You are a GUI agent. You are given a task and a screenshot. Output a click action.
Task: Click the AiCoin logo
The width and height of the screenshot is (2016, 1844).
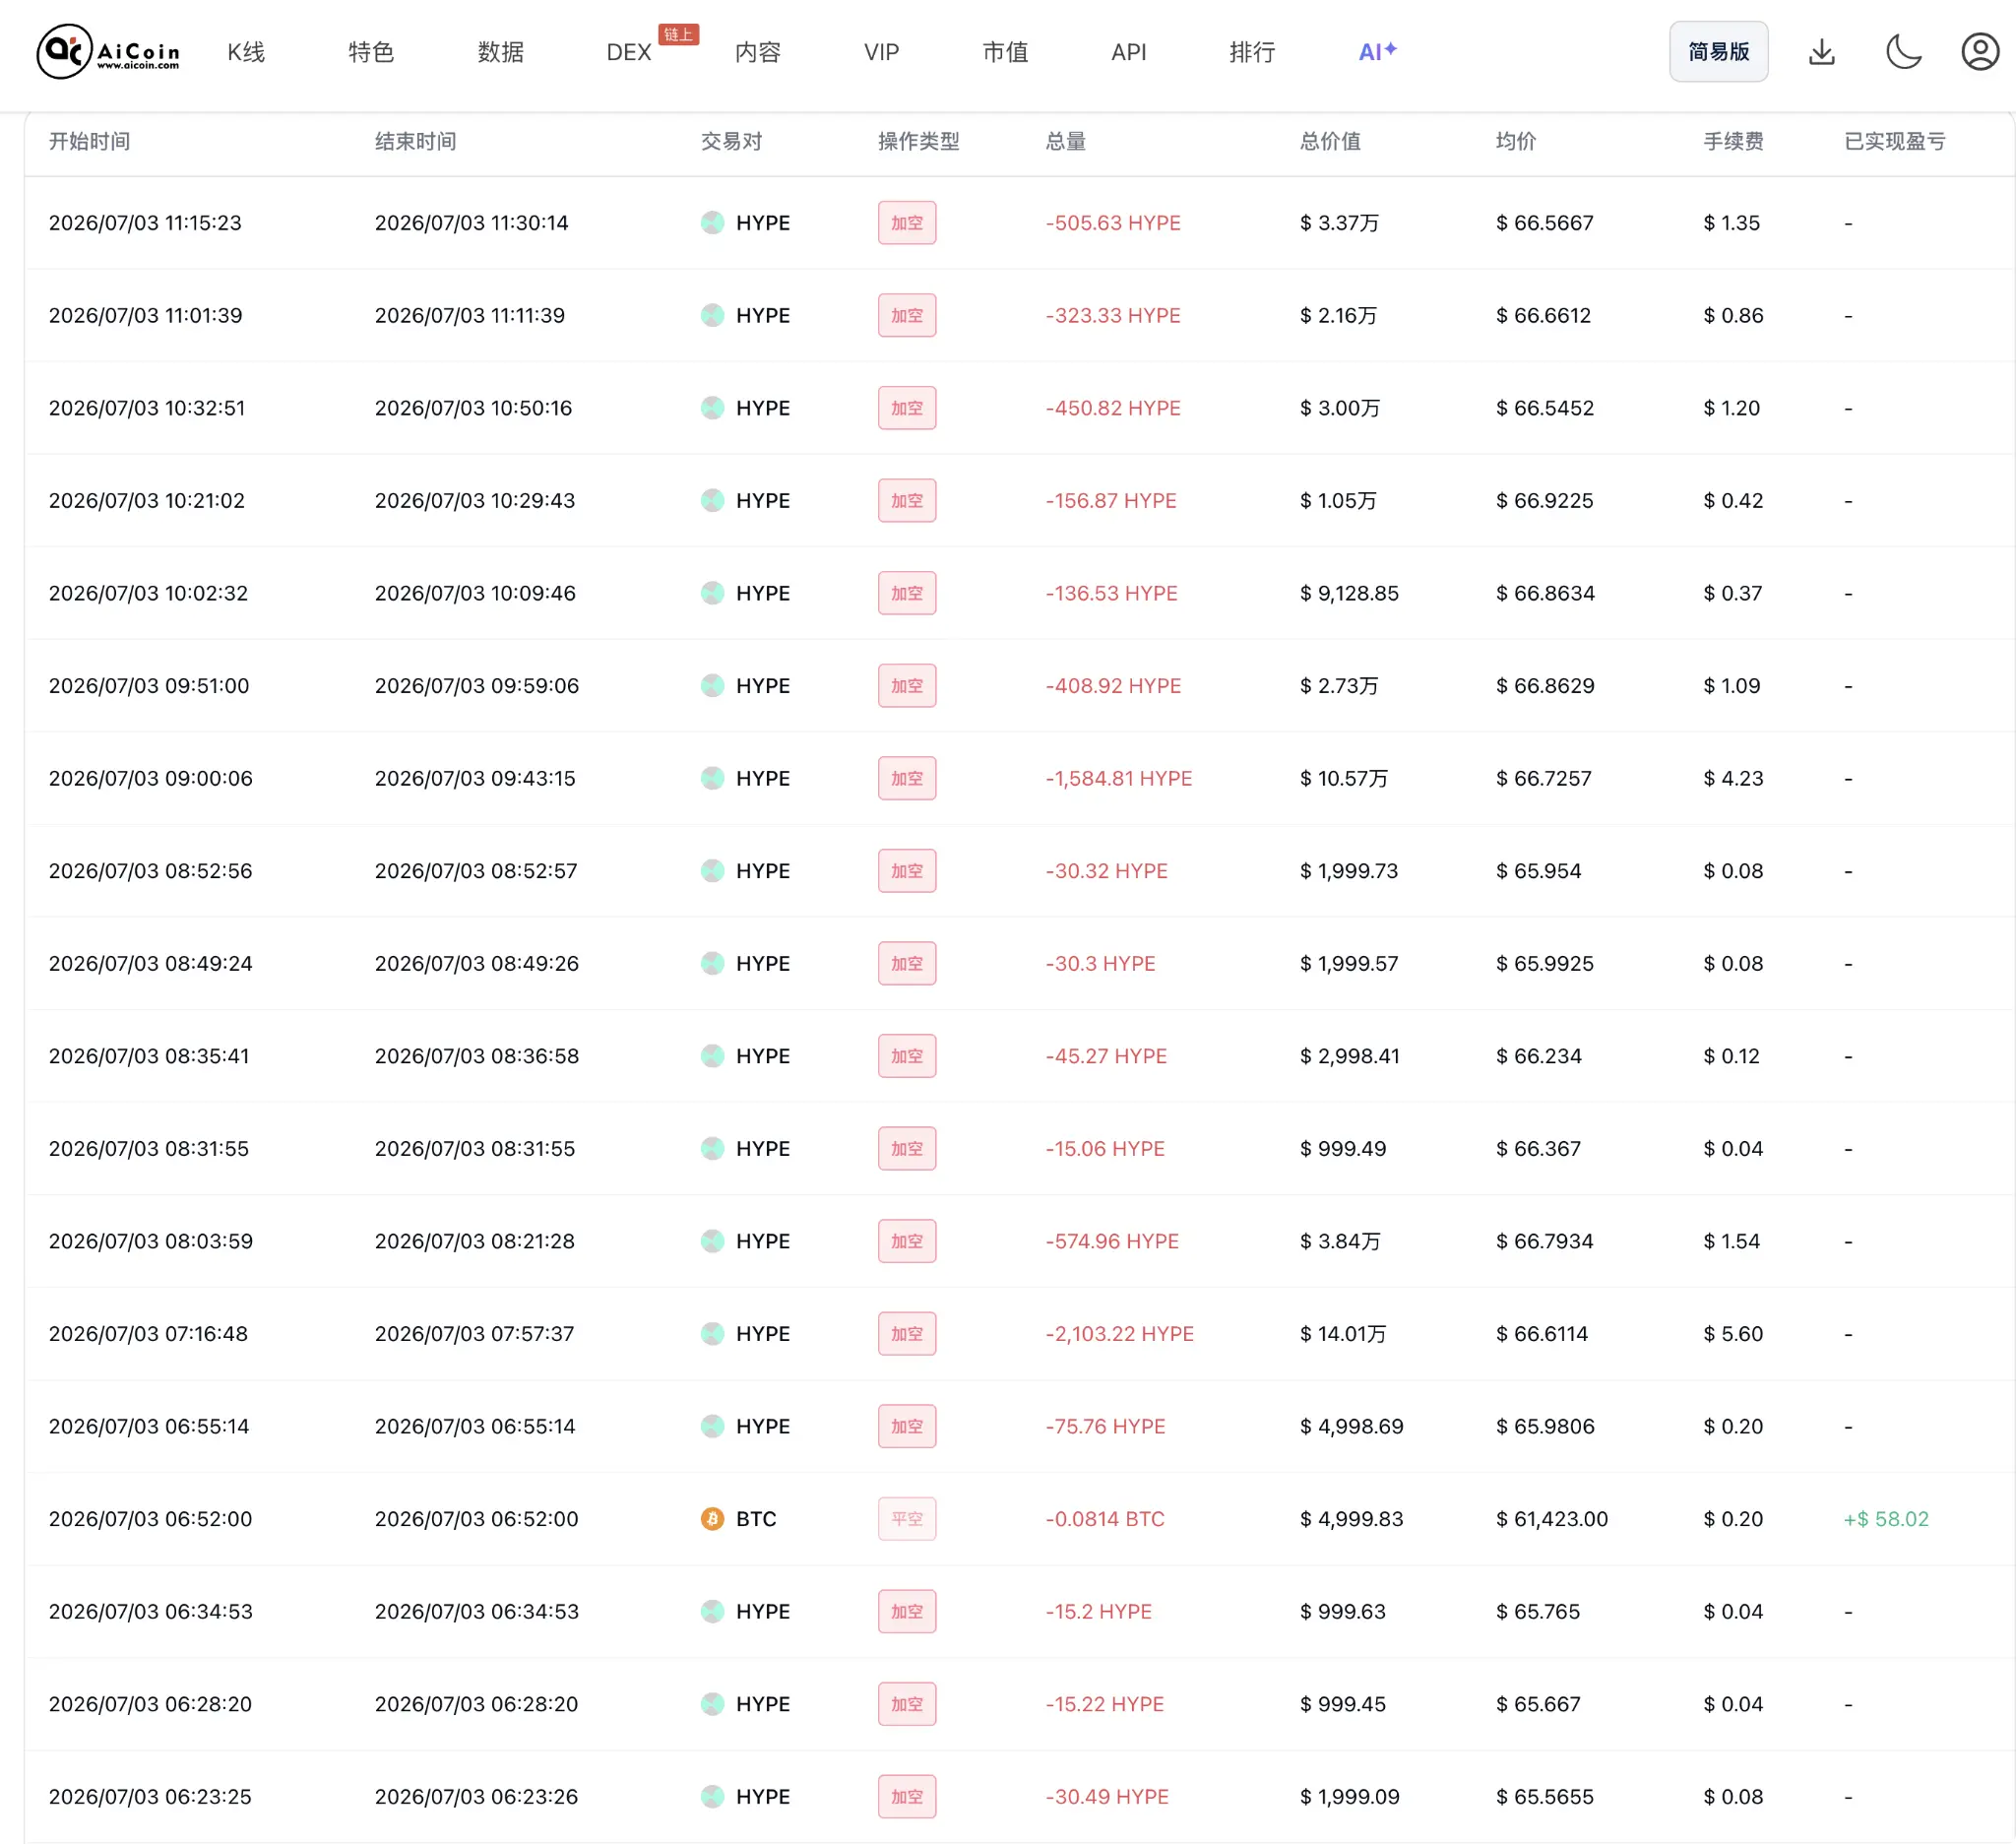coord(108,51)
